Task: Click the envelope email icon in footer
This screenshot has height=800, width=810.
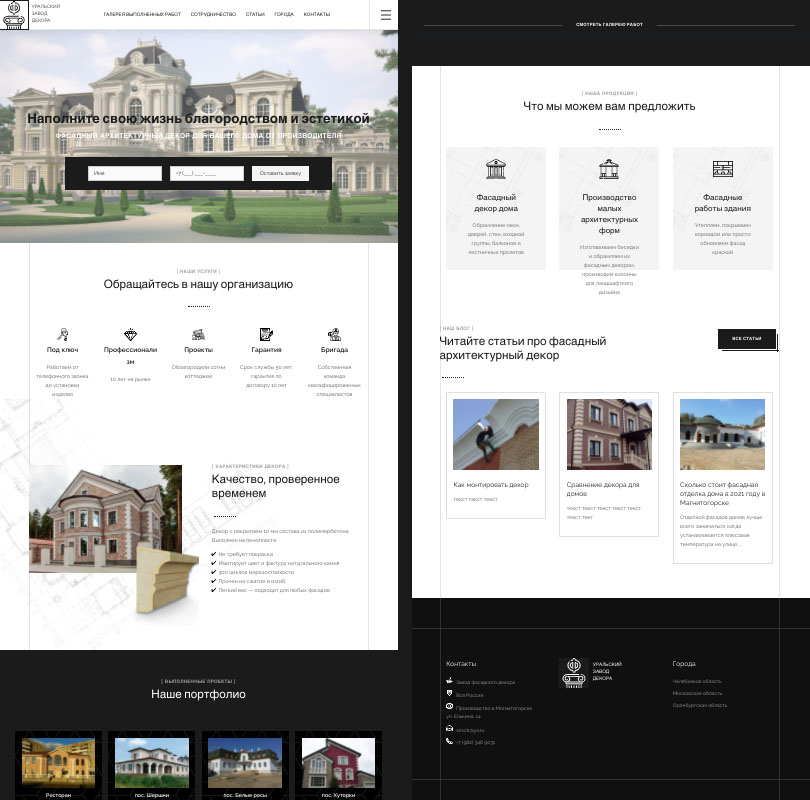Action: point(449,729)
